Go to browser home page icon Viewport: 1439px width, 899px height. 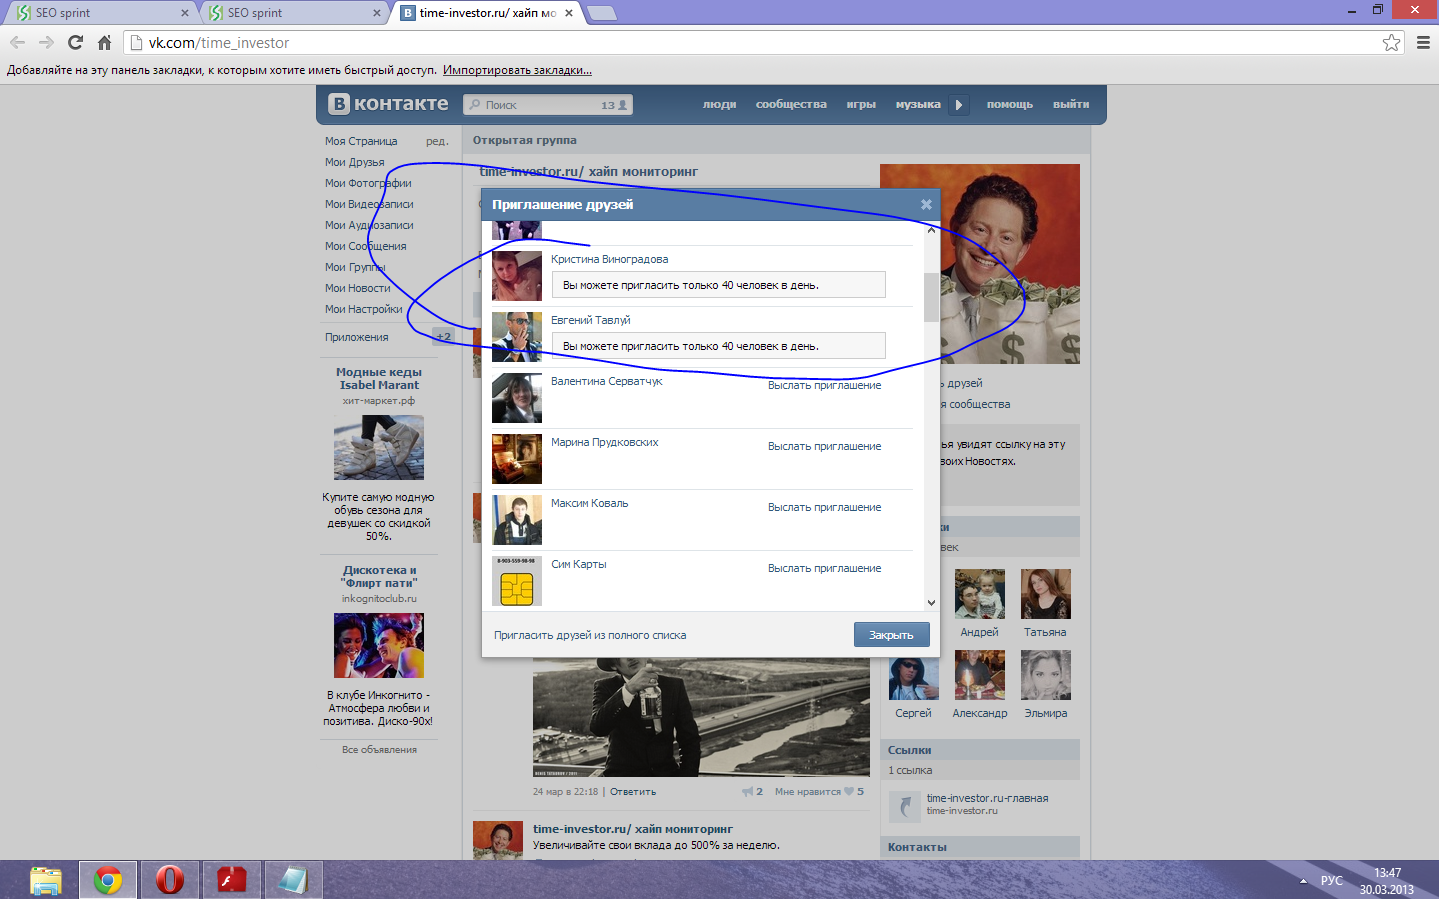pyautogui.click(x=104, y=43)
